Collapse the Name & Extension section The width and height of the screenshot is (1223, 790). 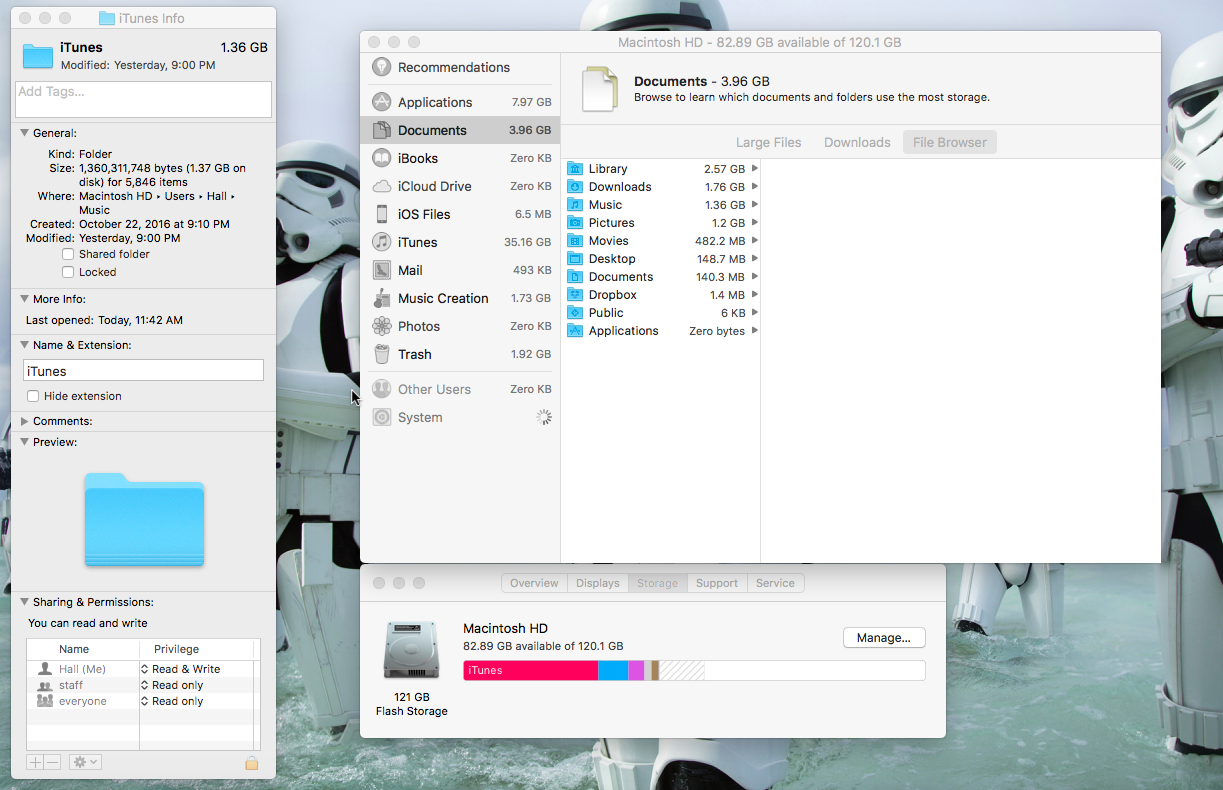click(24, 345)
